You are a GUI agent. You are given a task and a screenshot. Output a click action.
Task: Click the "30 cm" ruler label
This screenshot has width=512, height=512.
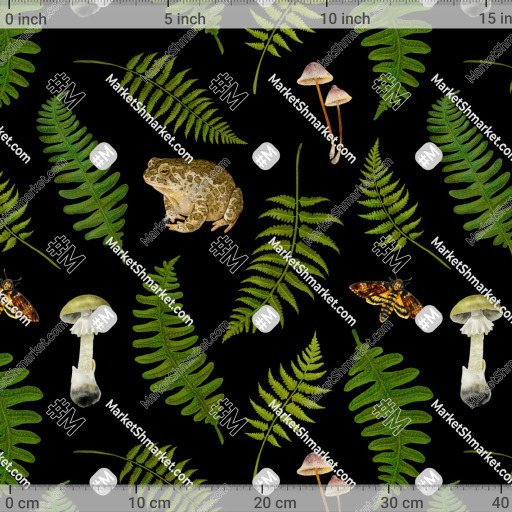coord(402,503)
